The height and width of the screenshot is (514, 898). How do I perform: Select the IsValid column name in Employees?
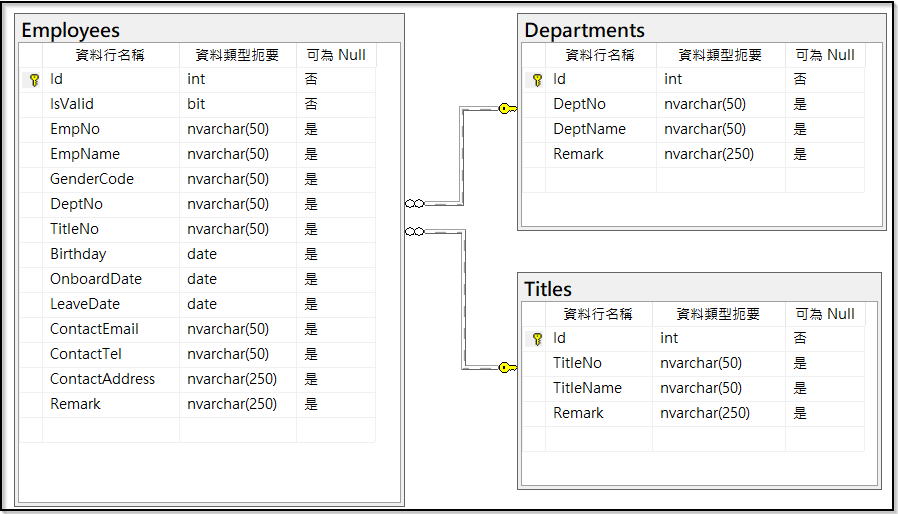click(72, 104)
